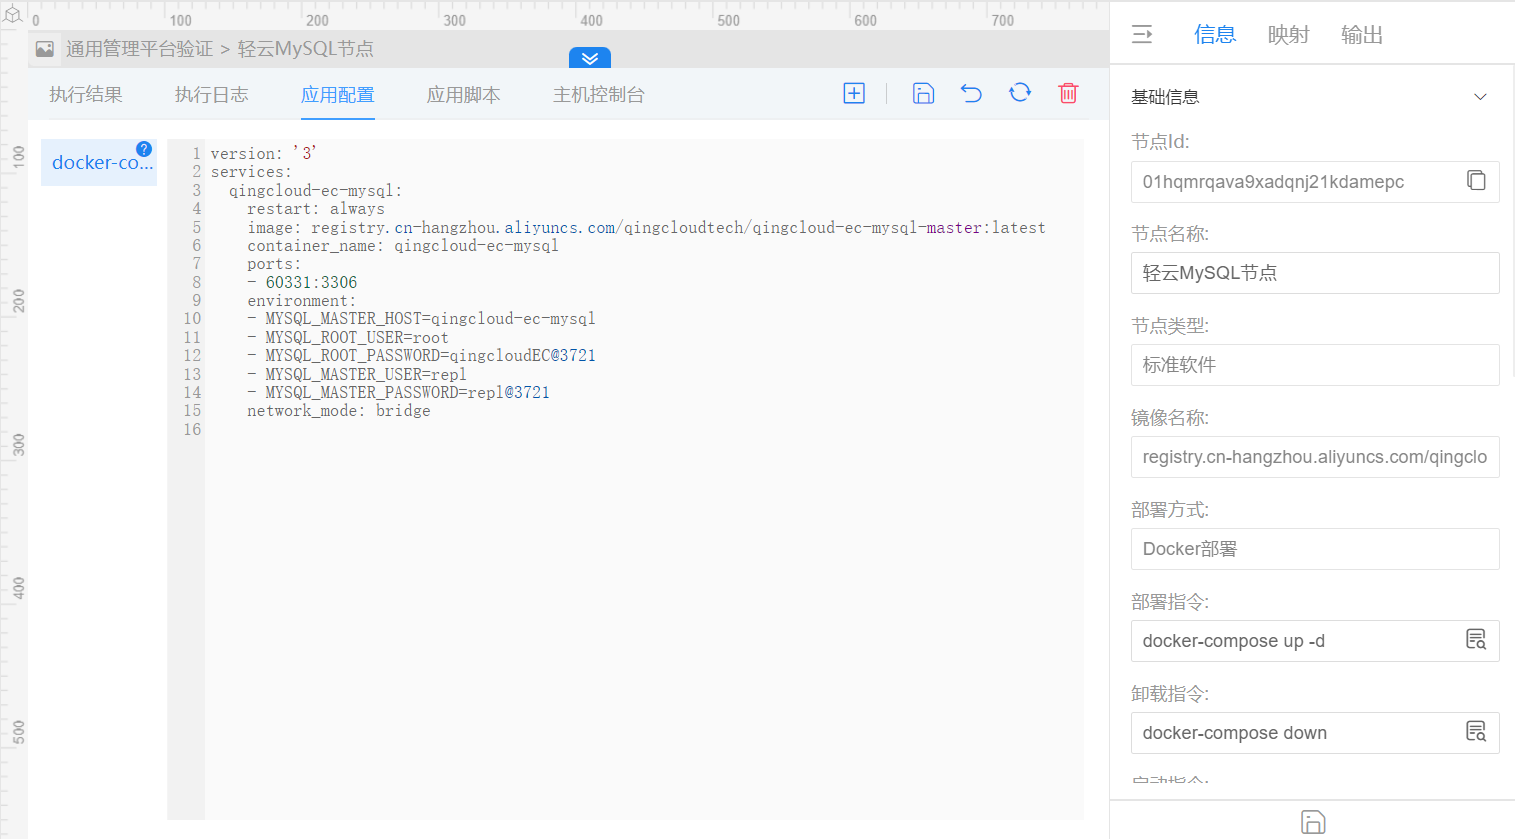
Task: Click the 镜像名称 input field
Action: coord(1315,457)
